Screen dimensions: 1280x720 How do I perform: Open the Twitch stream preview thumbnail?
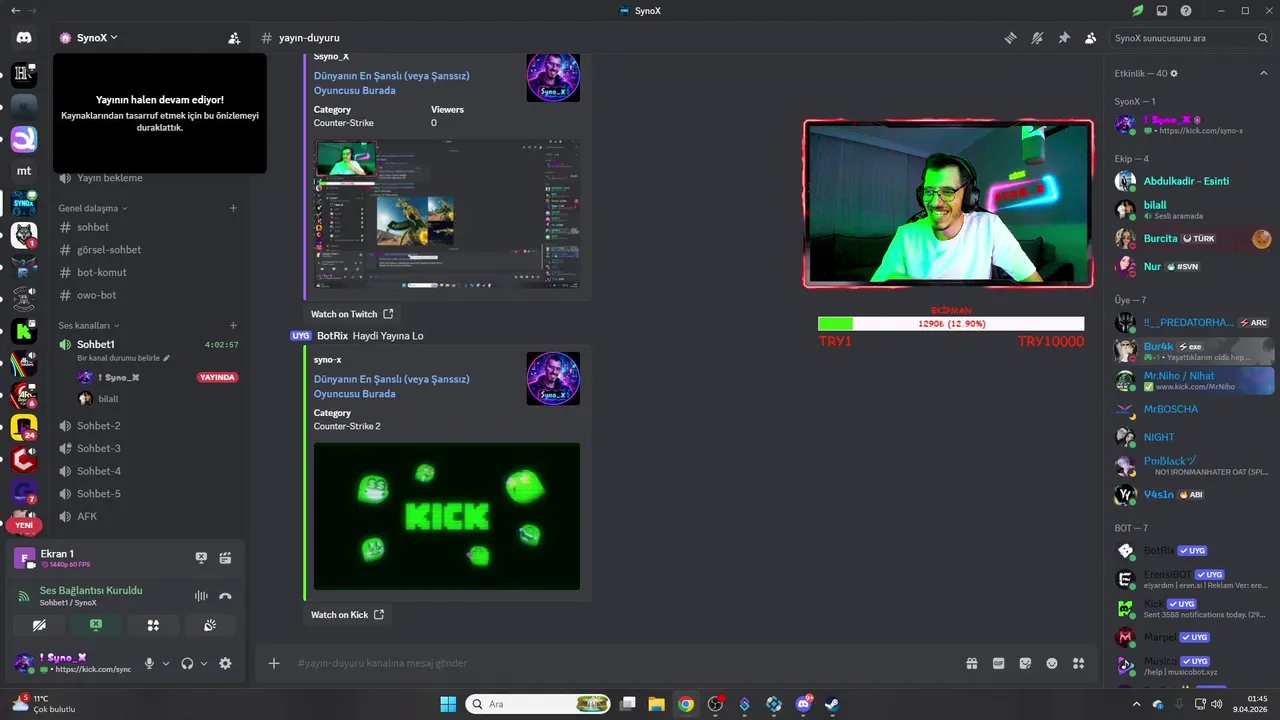(447, 214)
